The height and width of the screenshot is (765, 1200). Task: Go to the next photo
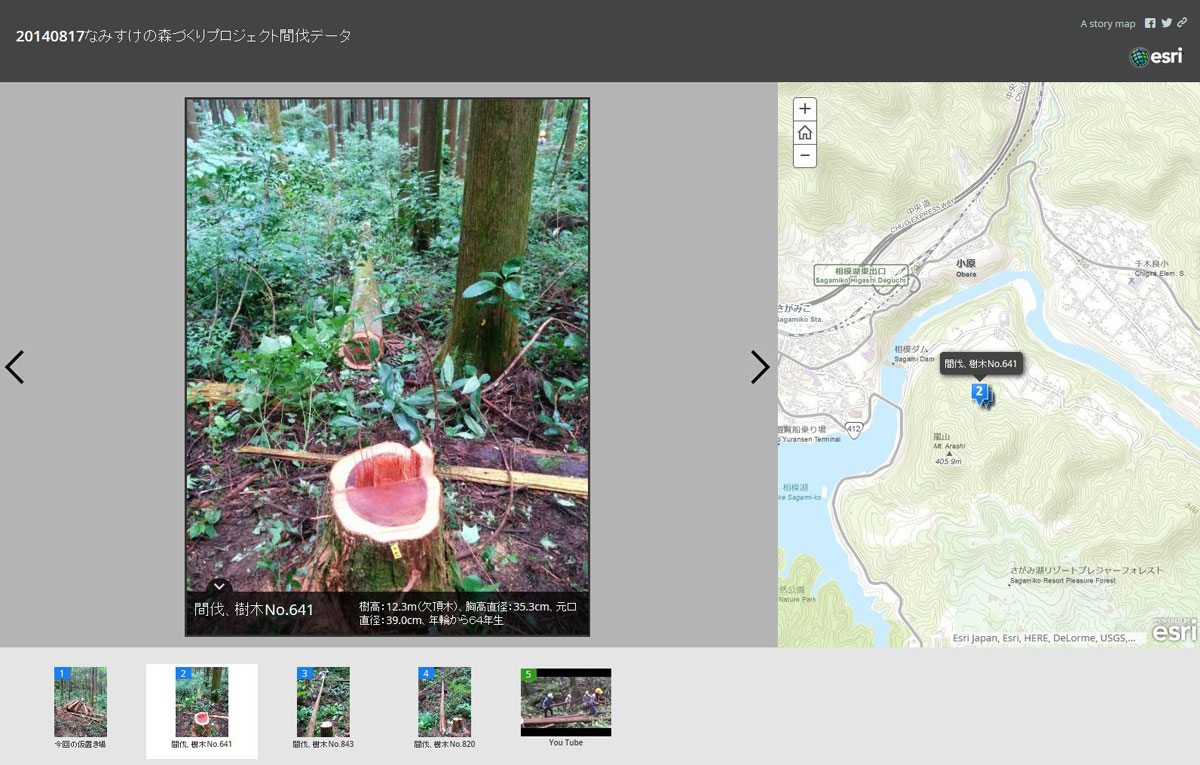pos(760,367)
